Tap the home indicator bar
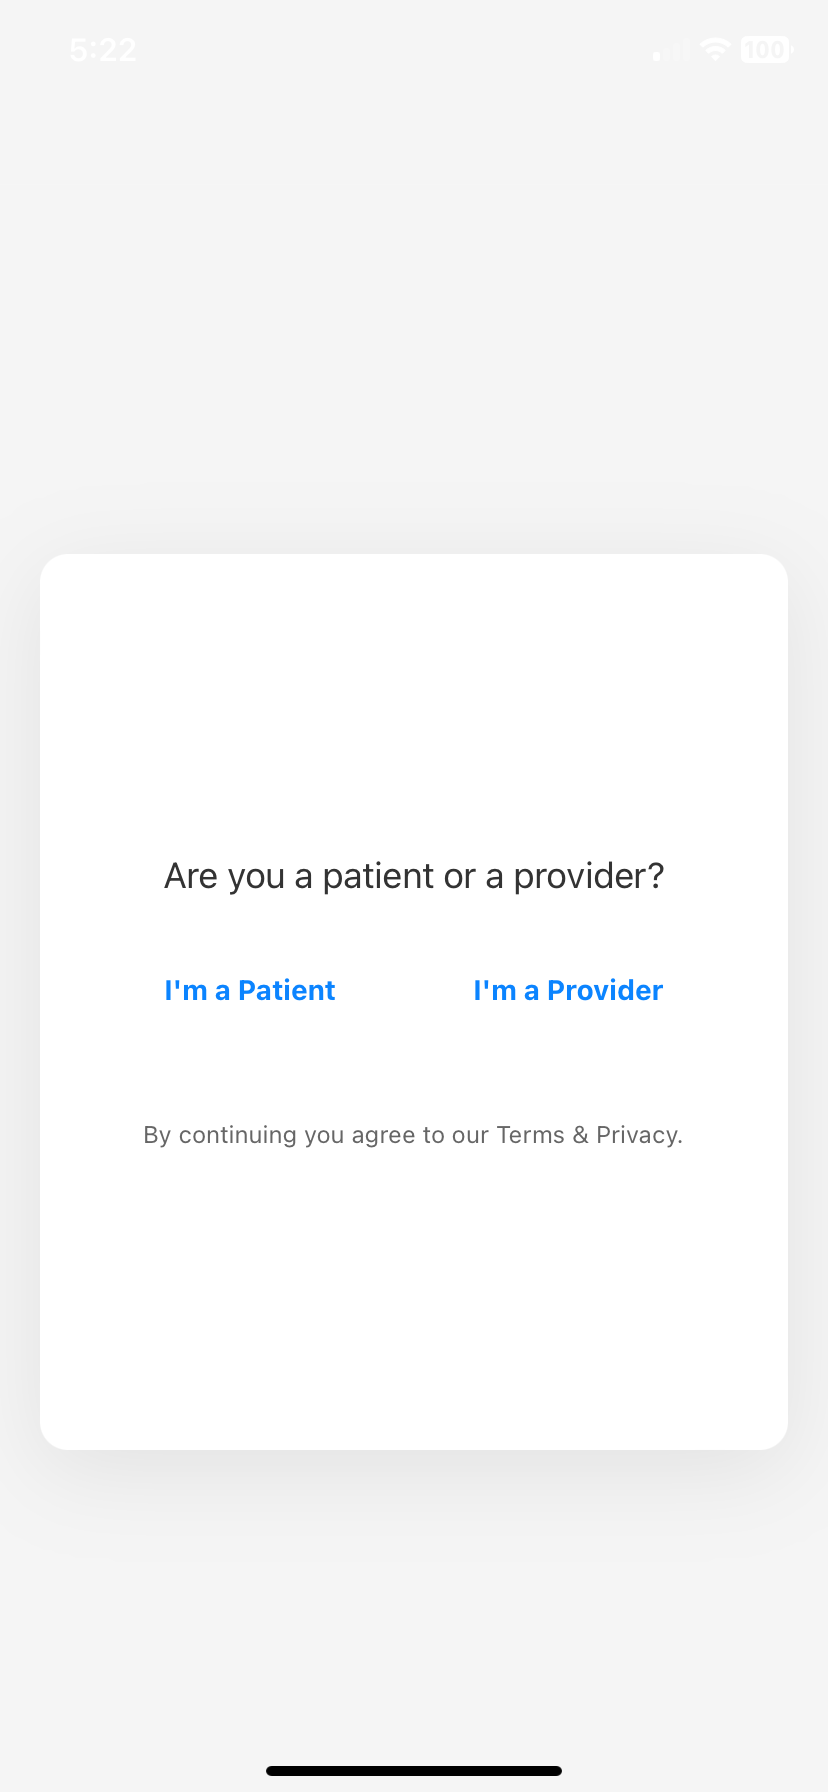 click(414, 1771)
